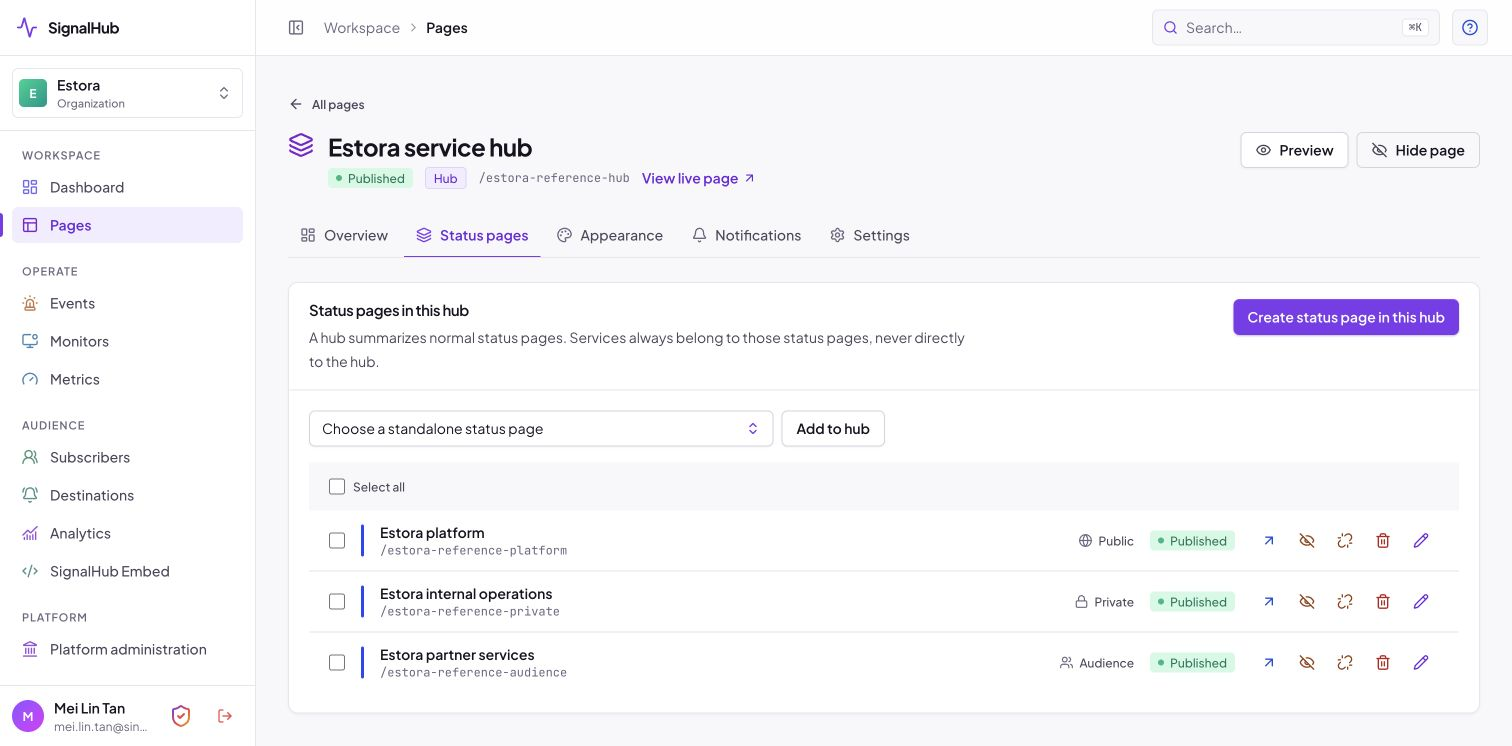Click the /estora-reference-hub slug text
1512x746 pixels.
(x=554, y=178)
